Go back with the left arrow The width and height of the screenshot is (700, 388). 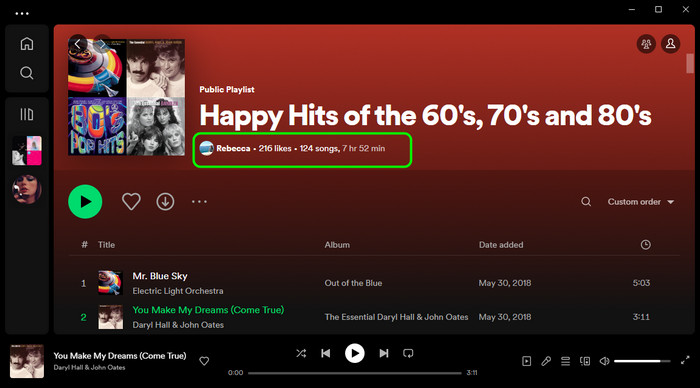tap(78, 44)
